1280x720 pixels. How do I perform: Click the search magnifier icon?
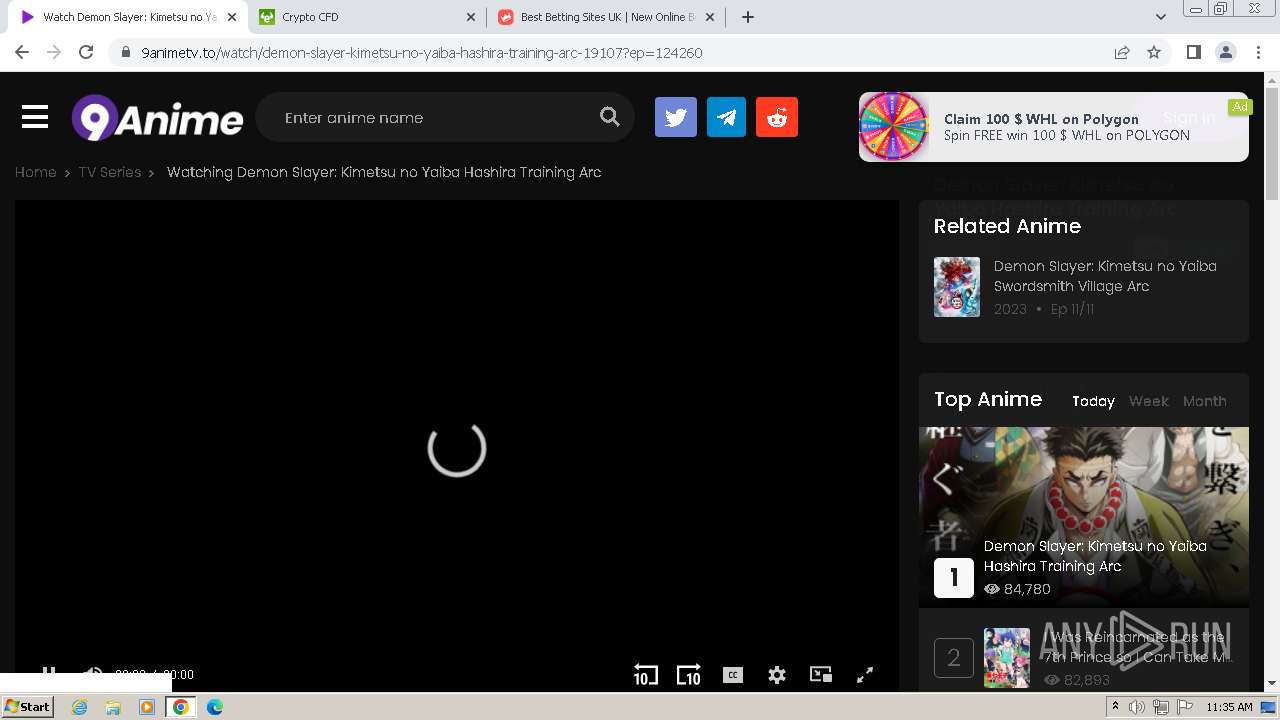tap(610, 117)
